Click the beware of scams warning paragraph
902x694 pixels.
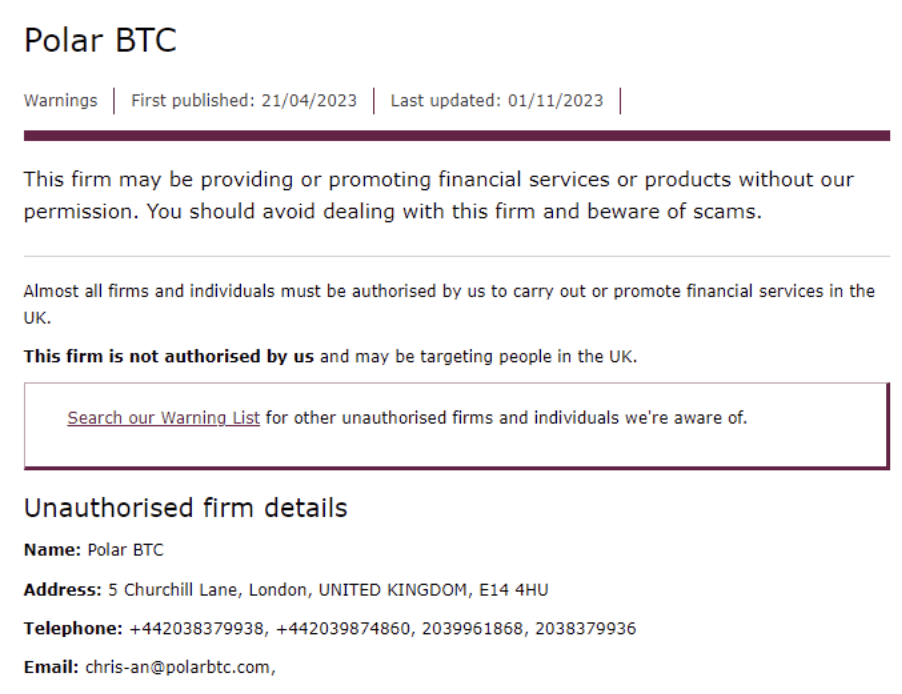(438, 196)
